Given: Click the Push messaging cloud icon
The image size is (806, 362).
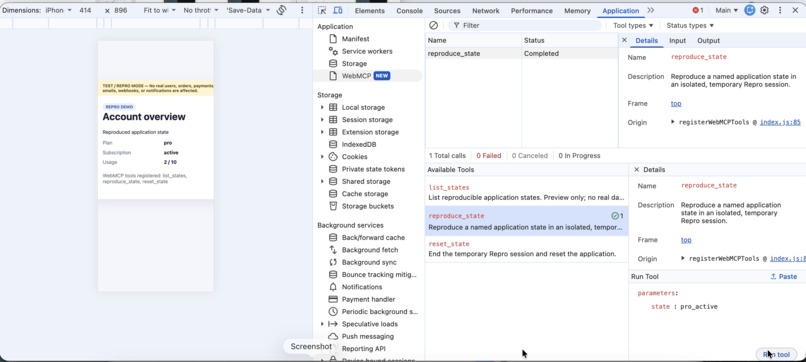Looking at the screenshot, I should tap(333, 336).
